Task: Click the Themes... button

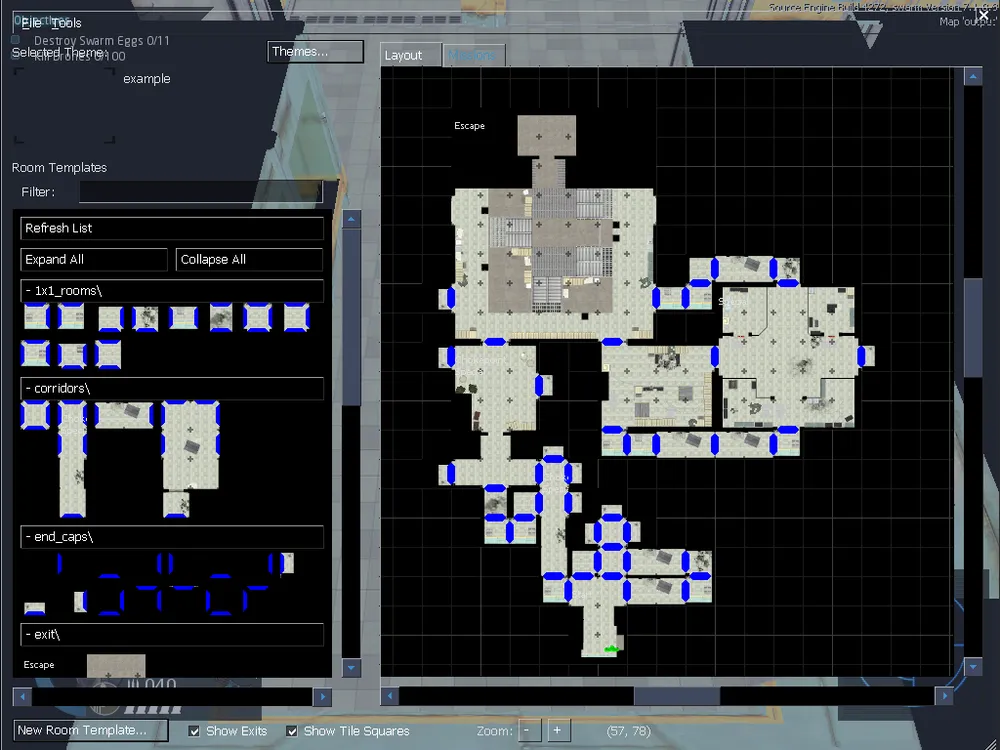Action: click(315, 52)
